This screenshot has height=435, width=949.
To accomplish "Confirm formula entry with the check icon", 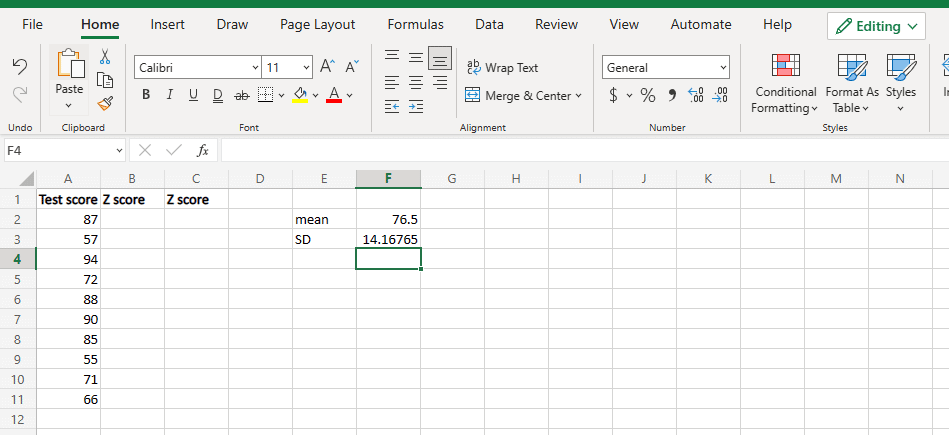I will tap(174, 150).
